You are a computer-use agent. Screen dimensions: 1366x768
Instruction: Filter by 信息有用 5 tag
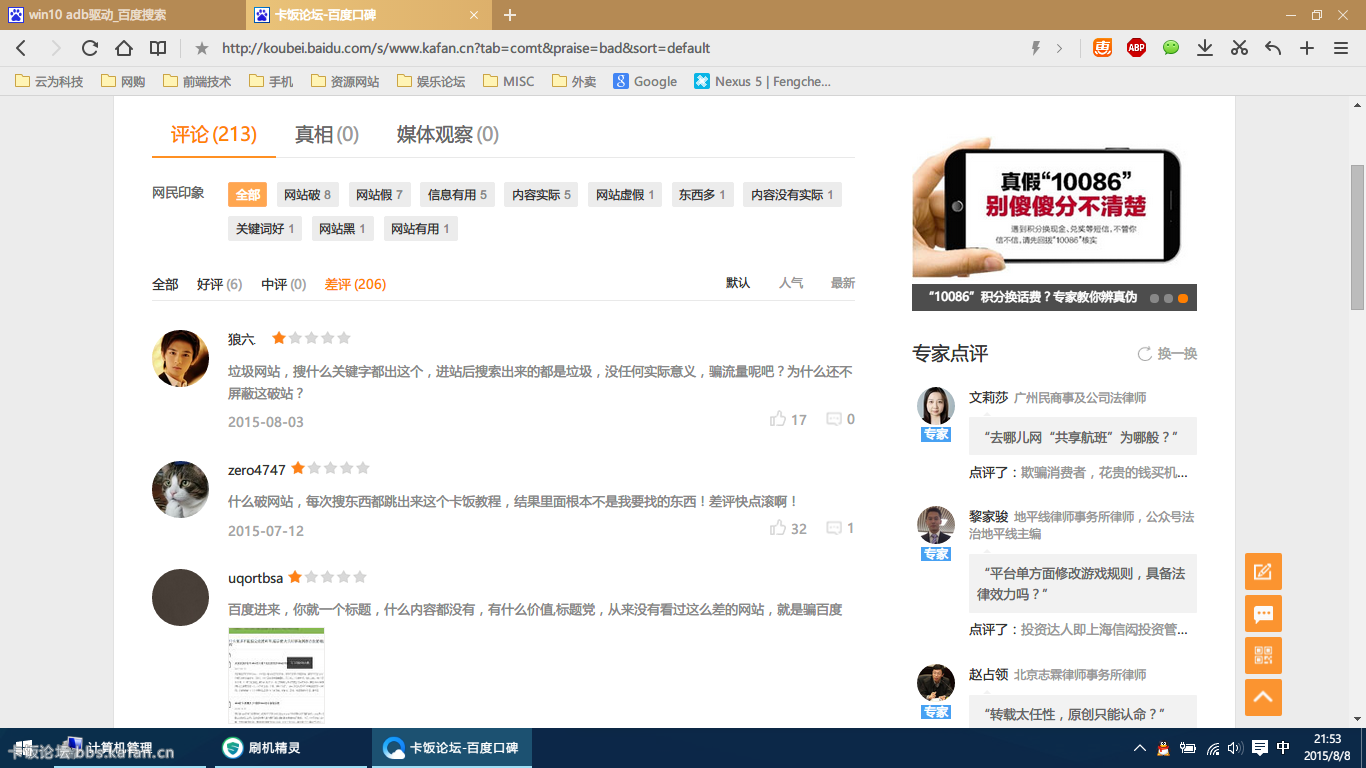pos(457,195)
